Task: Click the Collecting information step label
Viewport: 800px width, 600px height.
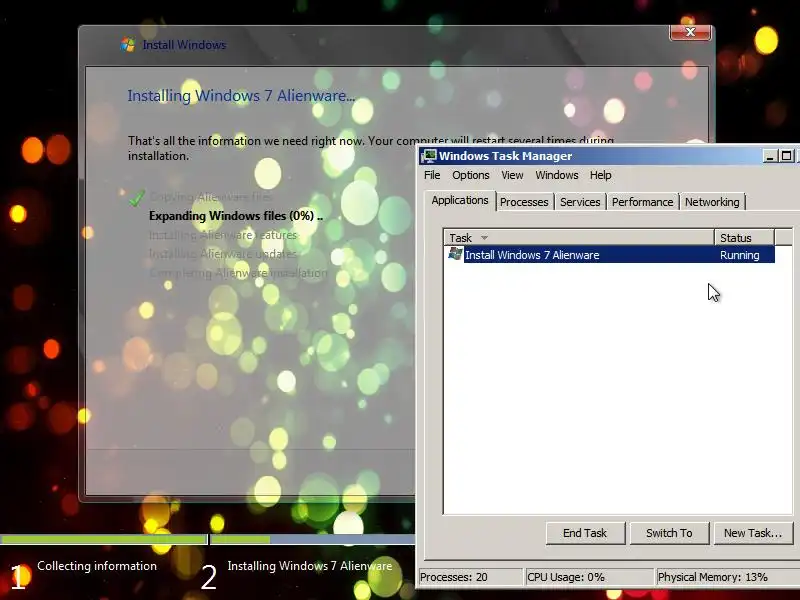Action: [97, 566]
